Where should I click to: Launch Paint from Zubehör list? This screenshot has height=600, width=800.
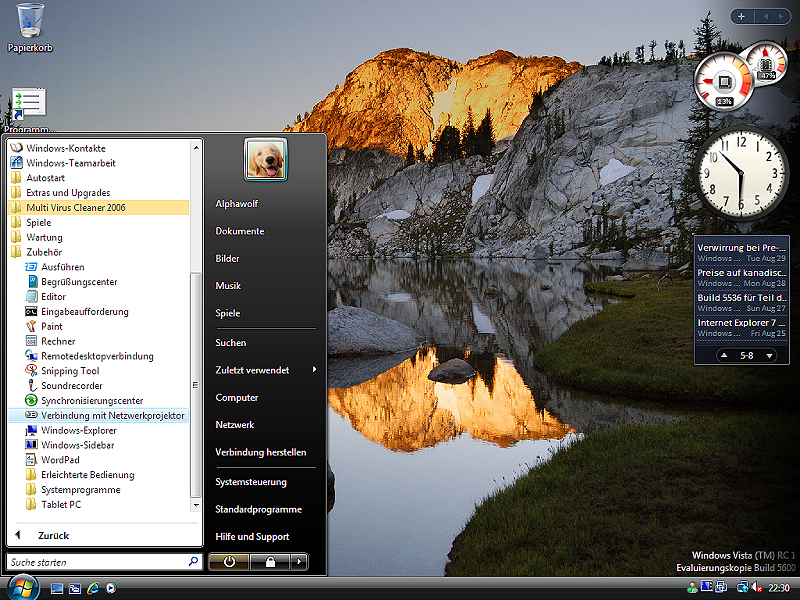point(52,326)
